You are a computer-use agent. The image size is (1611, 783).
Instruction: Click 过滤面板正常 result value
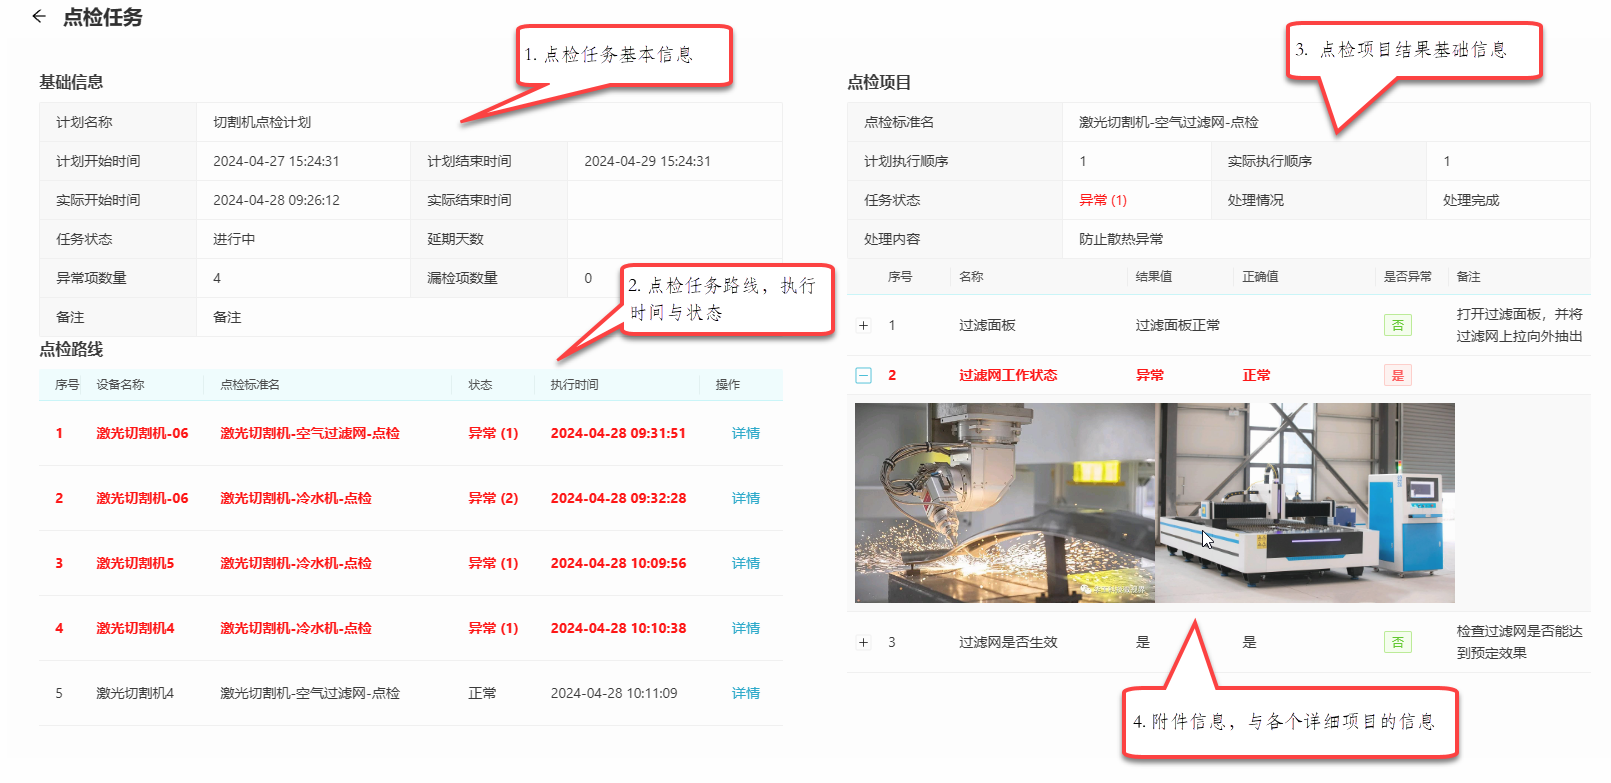click(1178, 325)
